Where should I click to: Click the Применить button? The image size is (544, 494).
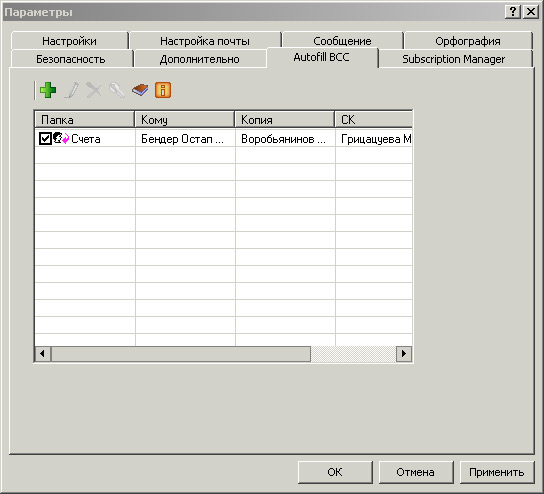pyautogui.click(x=497, y=472)
